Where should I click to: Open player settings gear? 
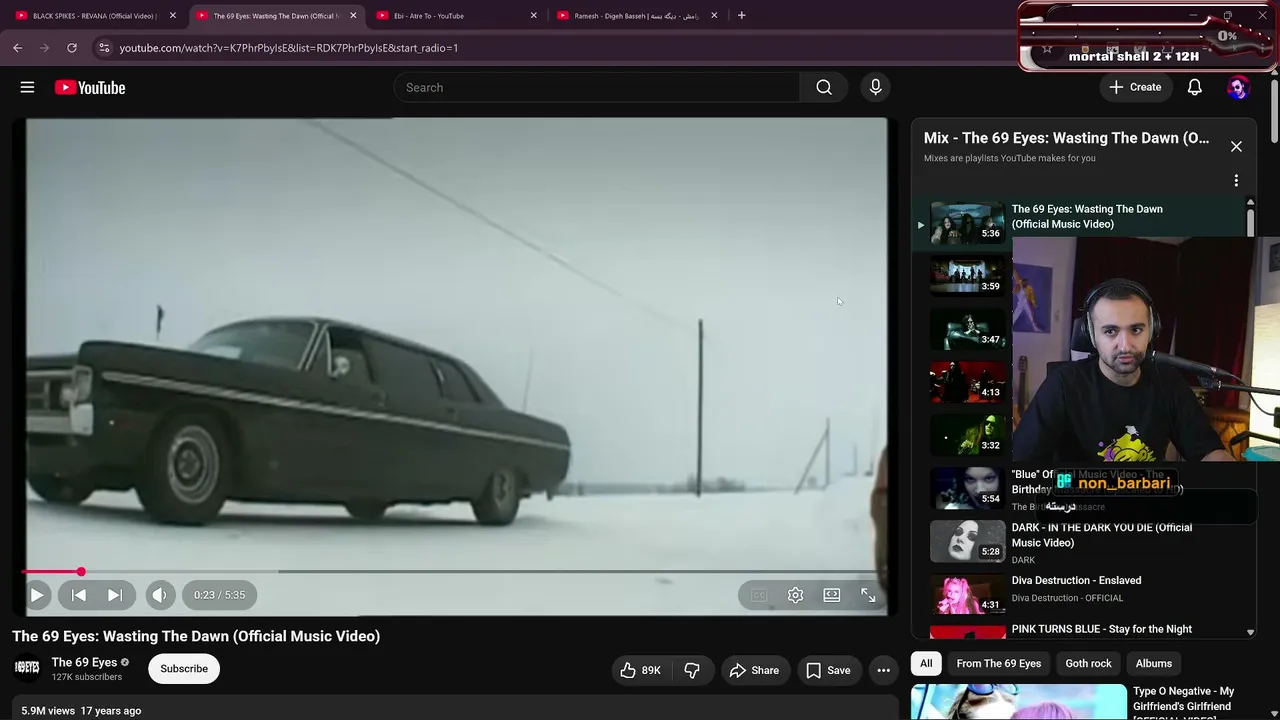(795, 595)
